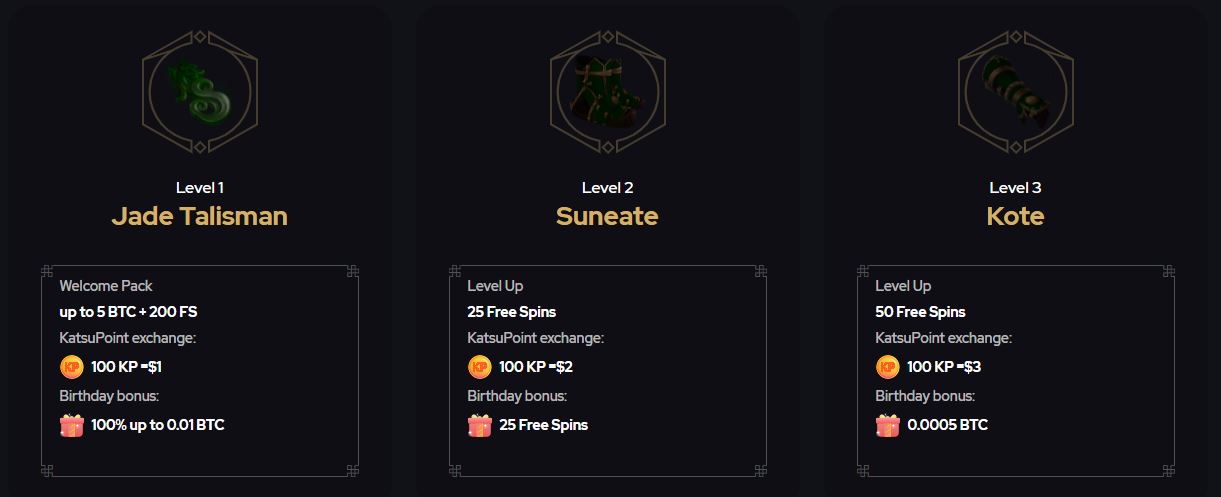Select the Jade Talisman title
1221x497 pixels.
pos(200,216)
